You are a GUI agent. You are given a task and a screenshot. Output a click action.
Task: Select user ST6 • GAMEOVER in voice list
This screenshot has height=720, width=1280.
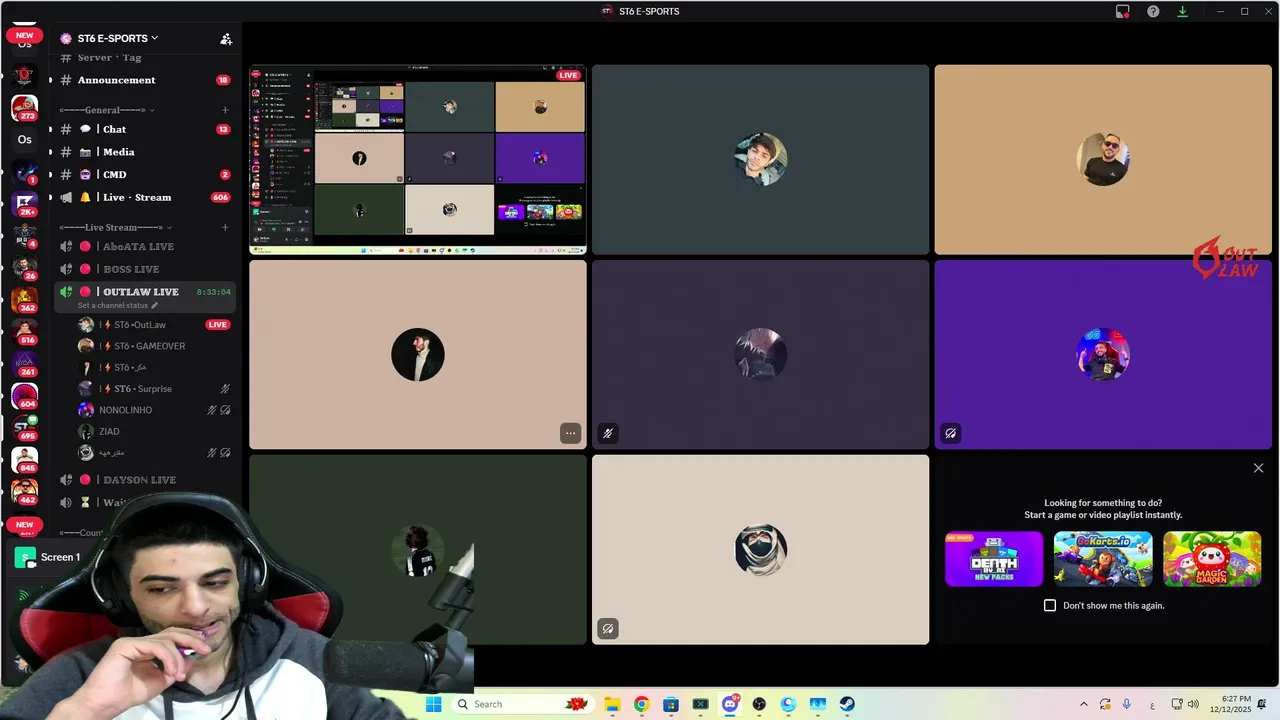point(155,346)
